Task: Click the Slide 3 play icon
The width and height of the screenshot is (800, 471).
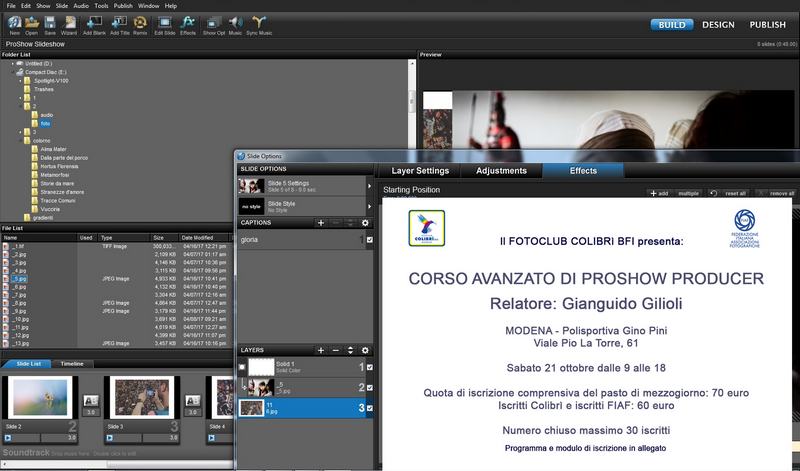Action: (110, 438)
